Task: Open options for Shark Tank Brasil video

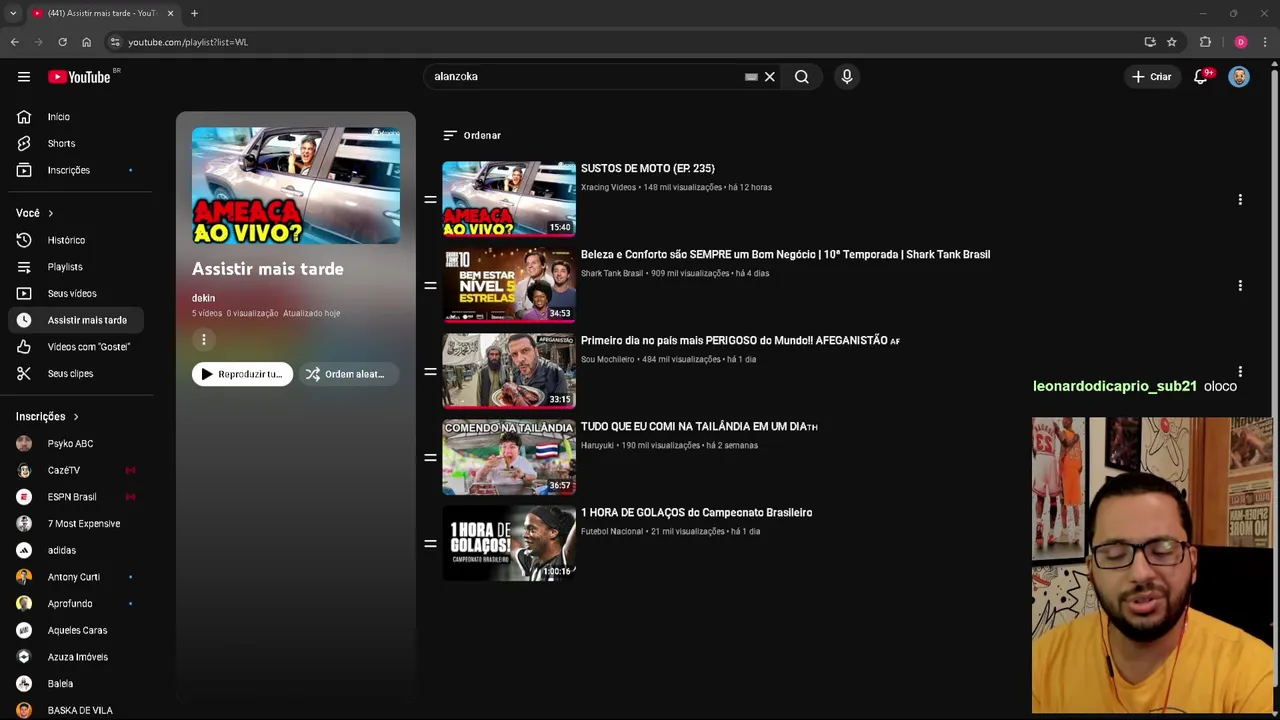Action: tap(1240, 286)
